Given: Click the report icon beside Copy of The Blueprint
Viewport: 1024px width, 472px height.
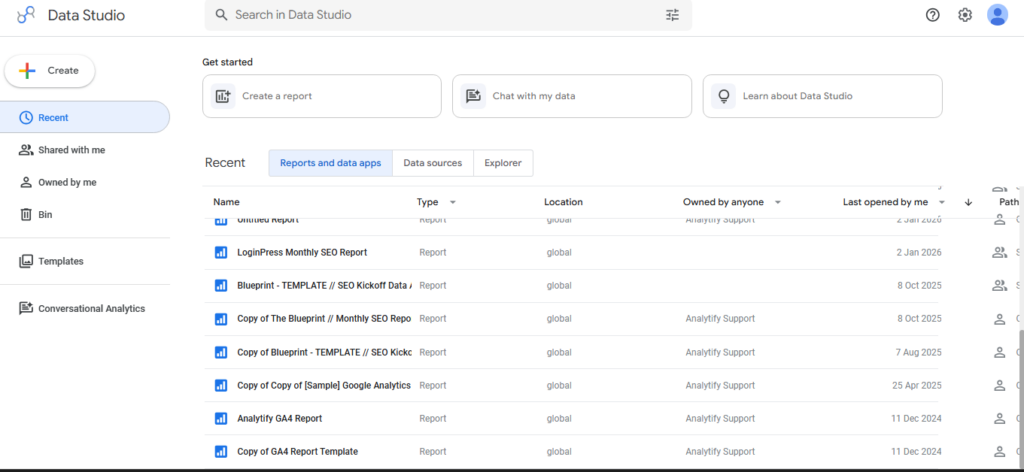Looking at the screenshot, I should (x=221, y=319).
